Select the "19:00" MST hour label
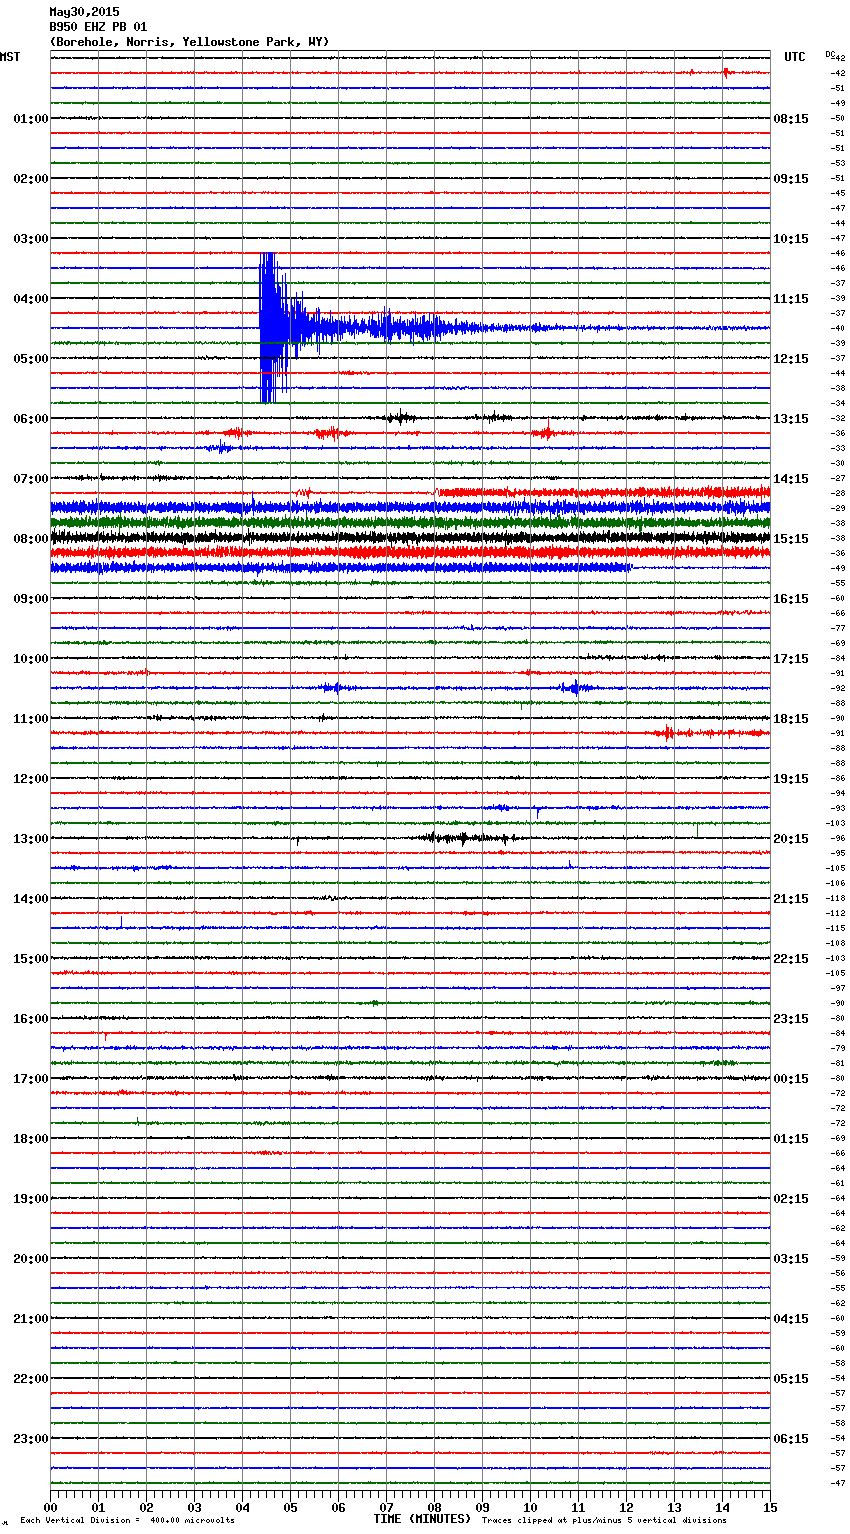The height and width of the screenshot is (1534, 850). tap(31, 1199)
